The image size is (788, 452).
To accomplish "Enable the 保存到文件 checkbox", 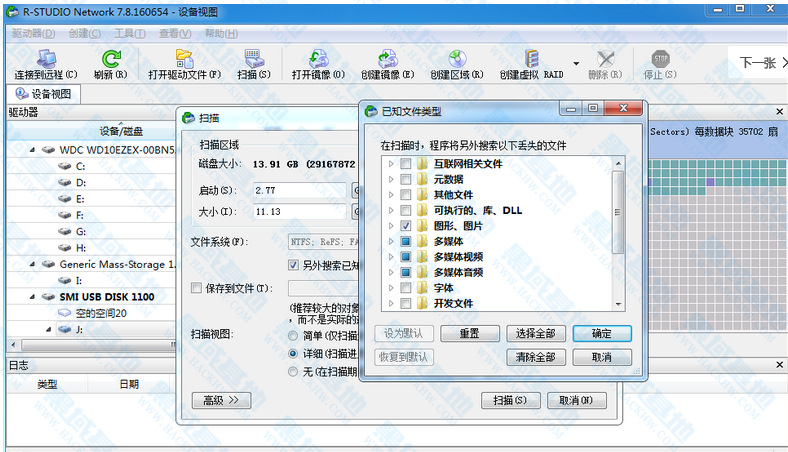I will coord(196,288).
